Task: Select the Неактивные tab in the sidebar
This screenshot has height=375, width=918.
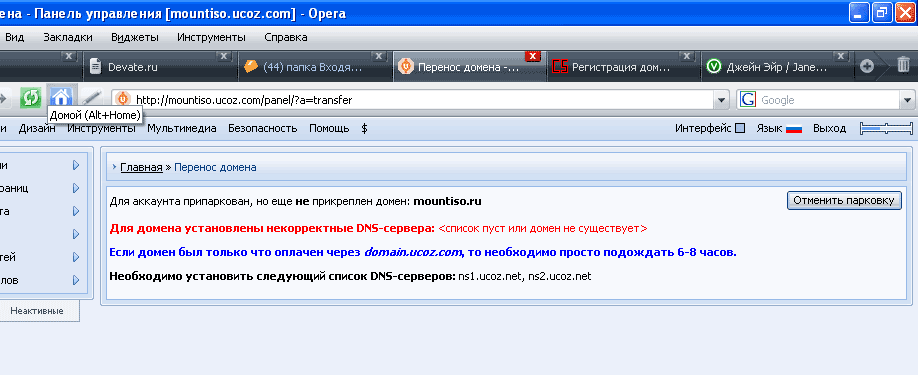Action: pyautogui.click(x=37, y=311)
